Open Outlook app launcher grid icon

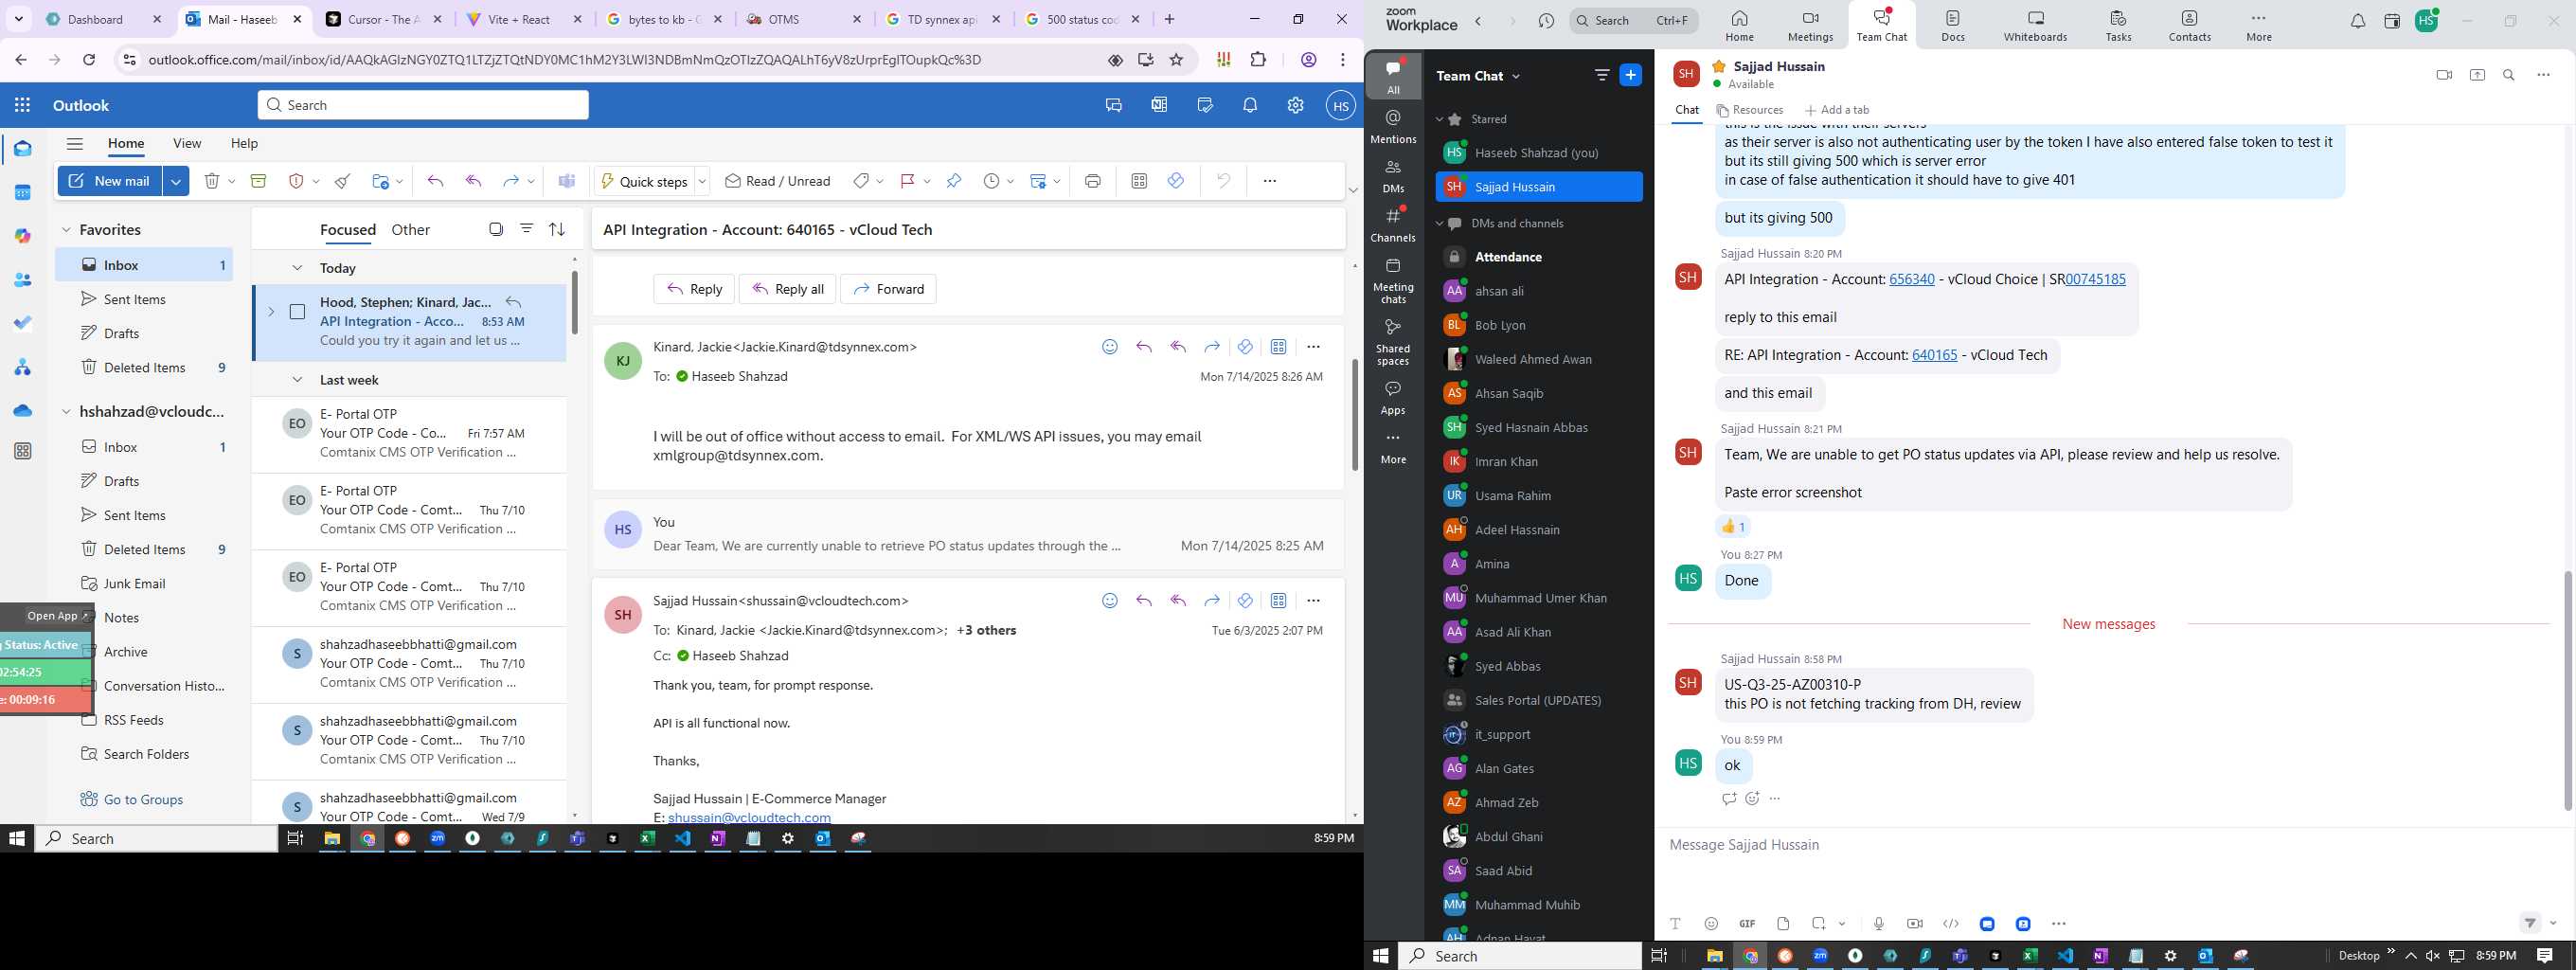[23, 105]
